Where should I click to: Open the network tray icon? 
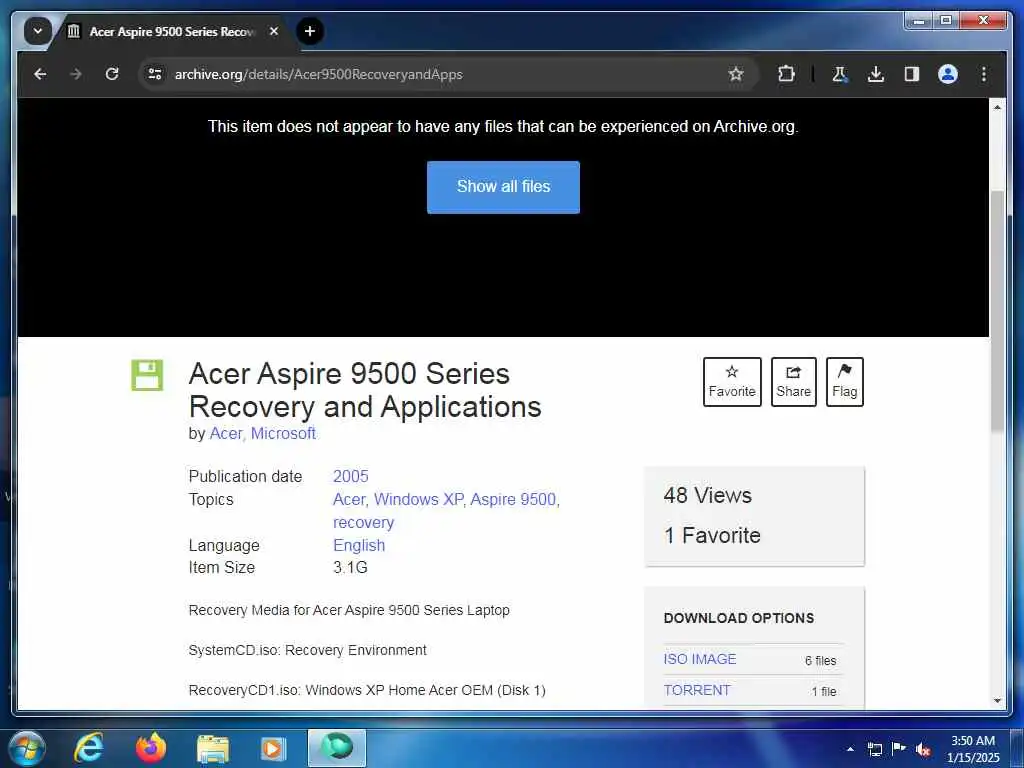click(x=874, y=749)
